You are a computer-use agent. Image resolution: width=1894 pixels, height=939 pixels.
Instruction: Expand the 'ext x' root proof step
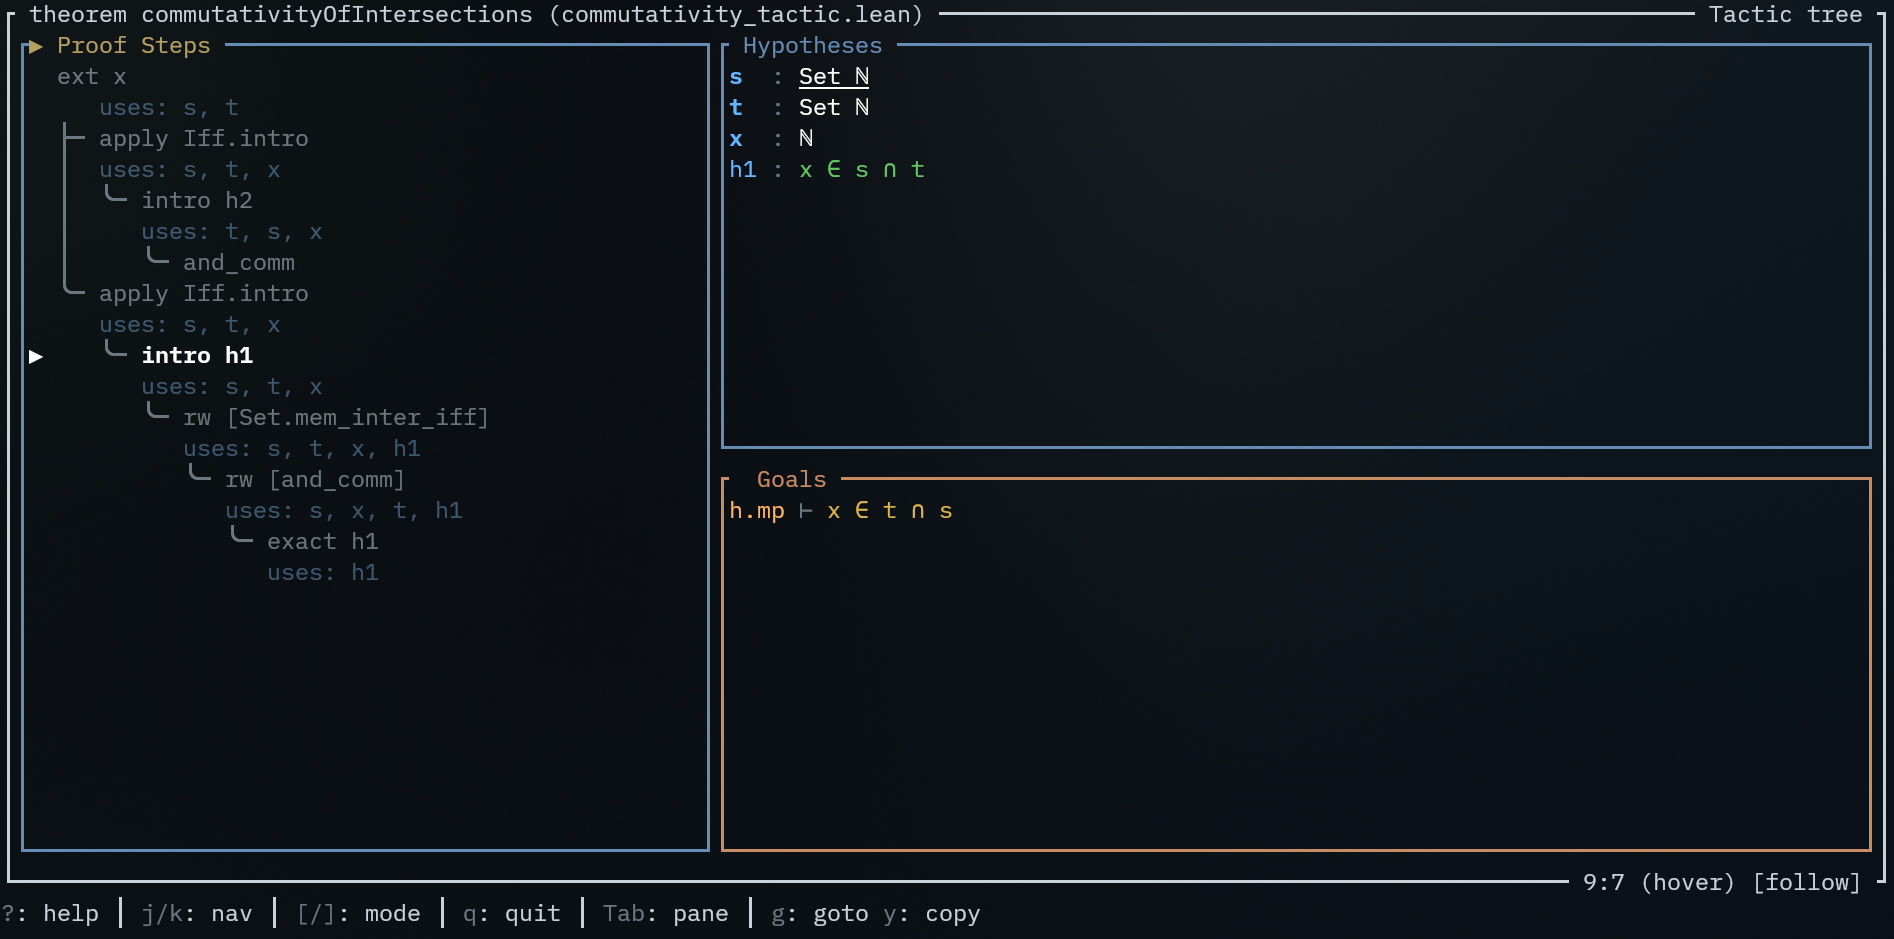91,77
